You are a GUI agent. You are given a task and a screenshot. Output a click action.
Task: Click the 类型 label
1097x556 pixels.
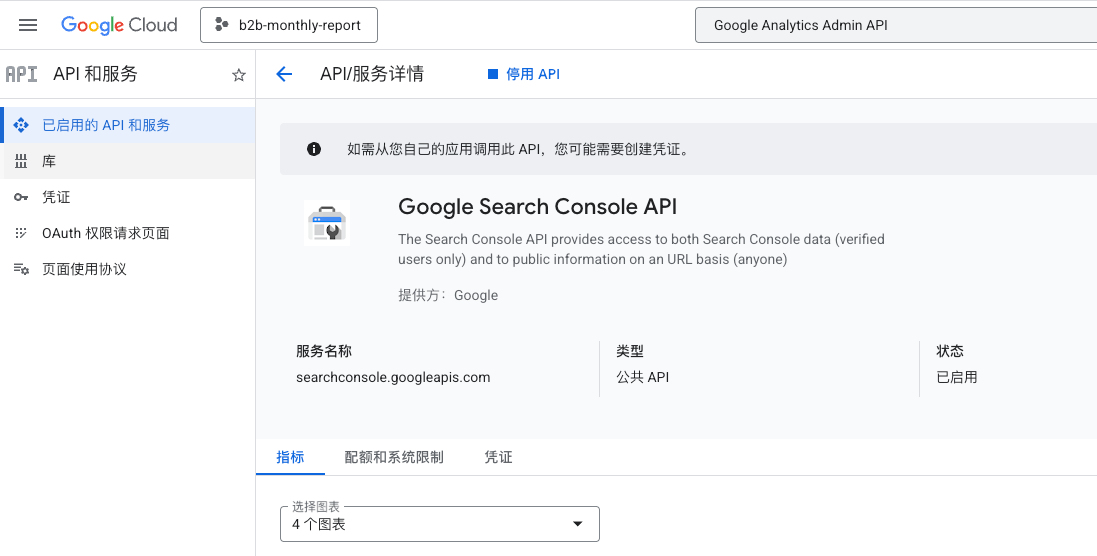coord(630,351)
